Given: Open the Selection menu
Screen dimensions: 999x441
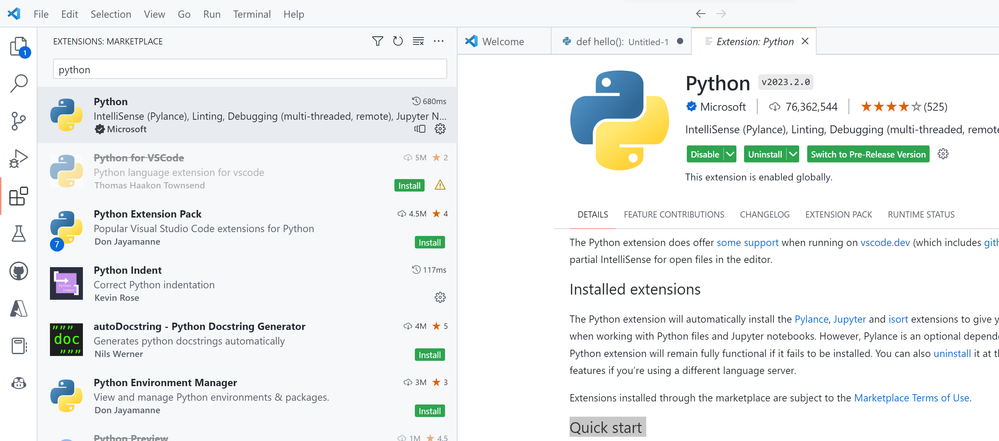Looking at the screenshot, I should (x=111, y=14).
